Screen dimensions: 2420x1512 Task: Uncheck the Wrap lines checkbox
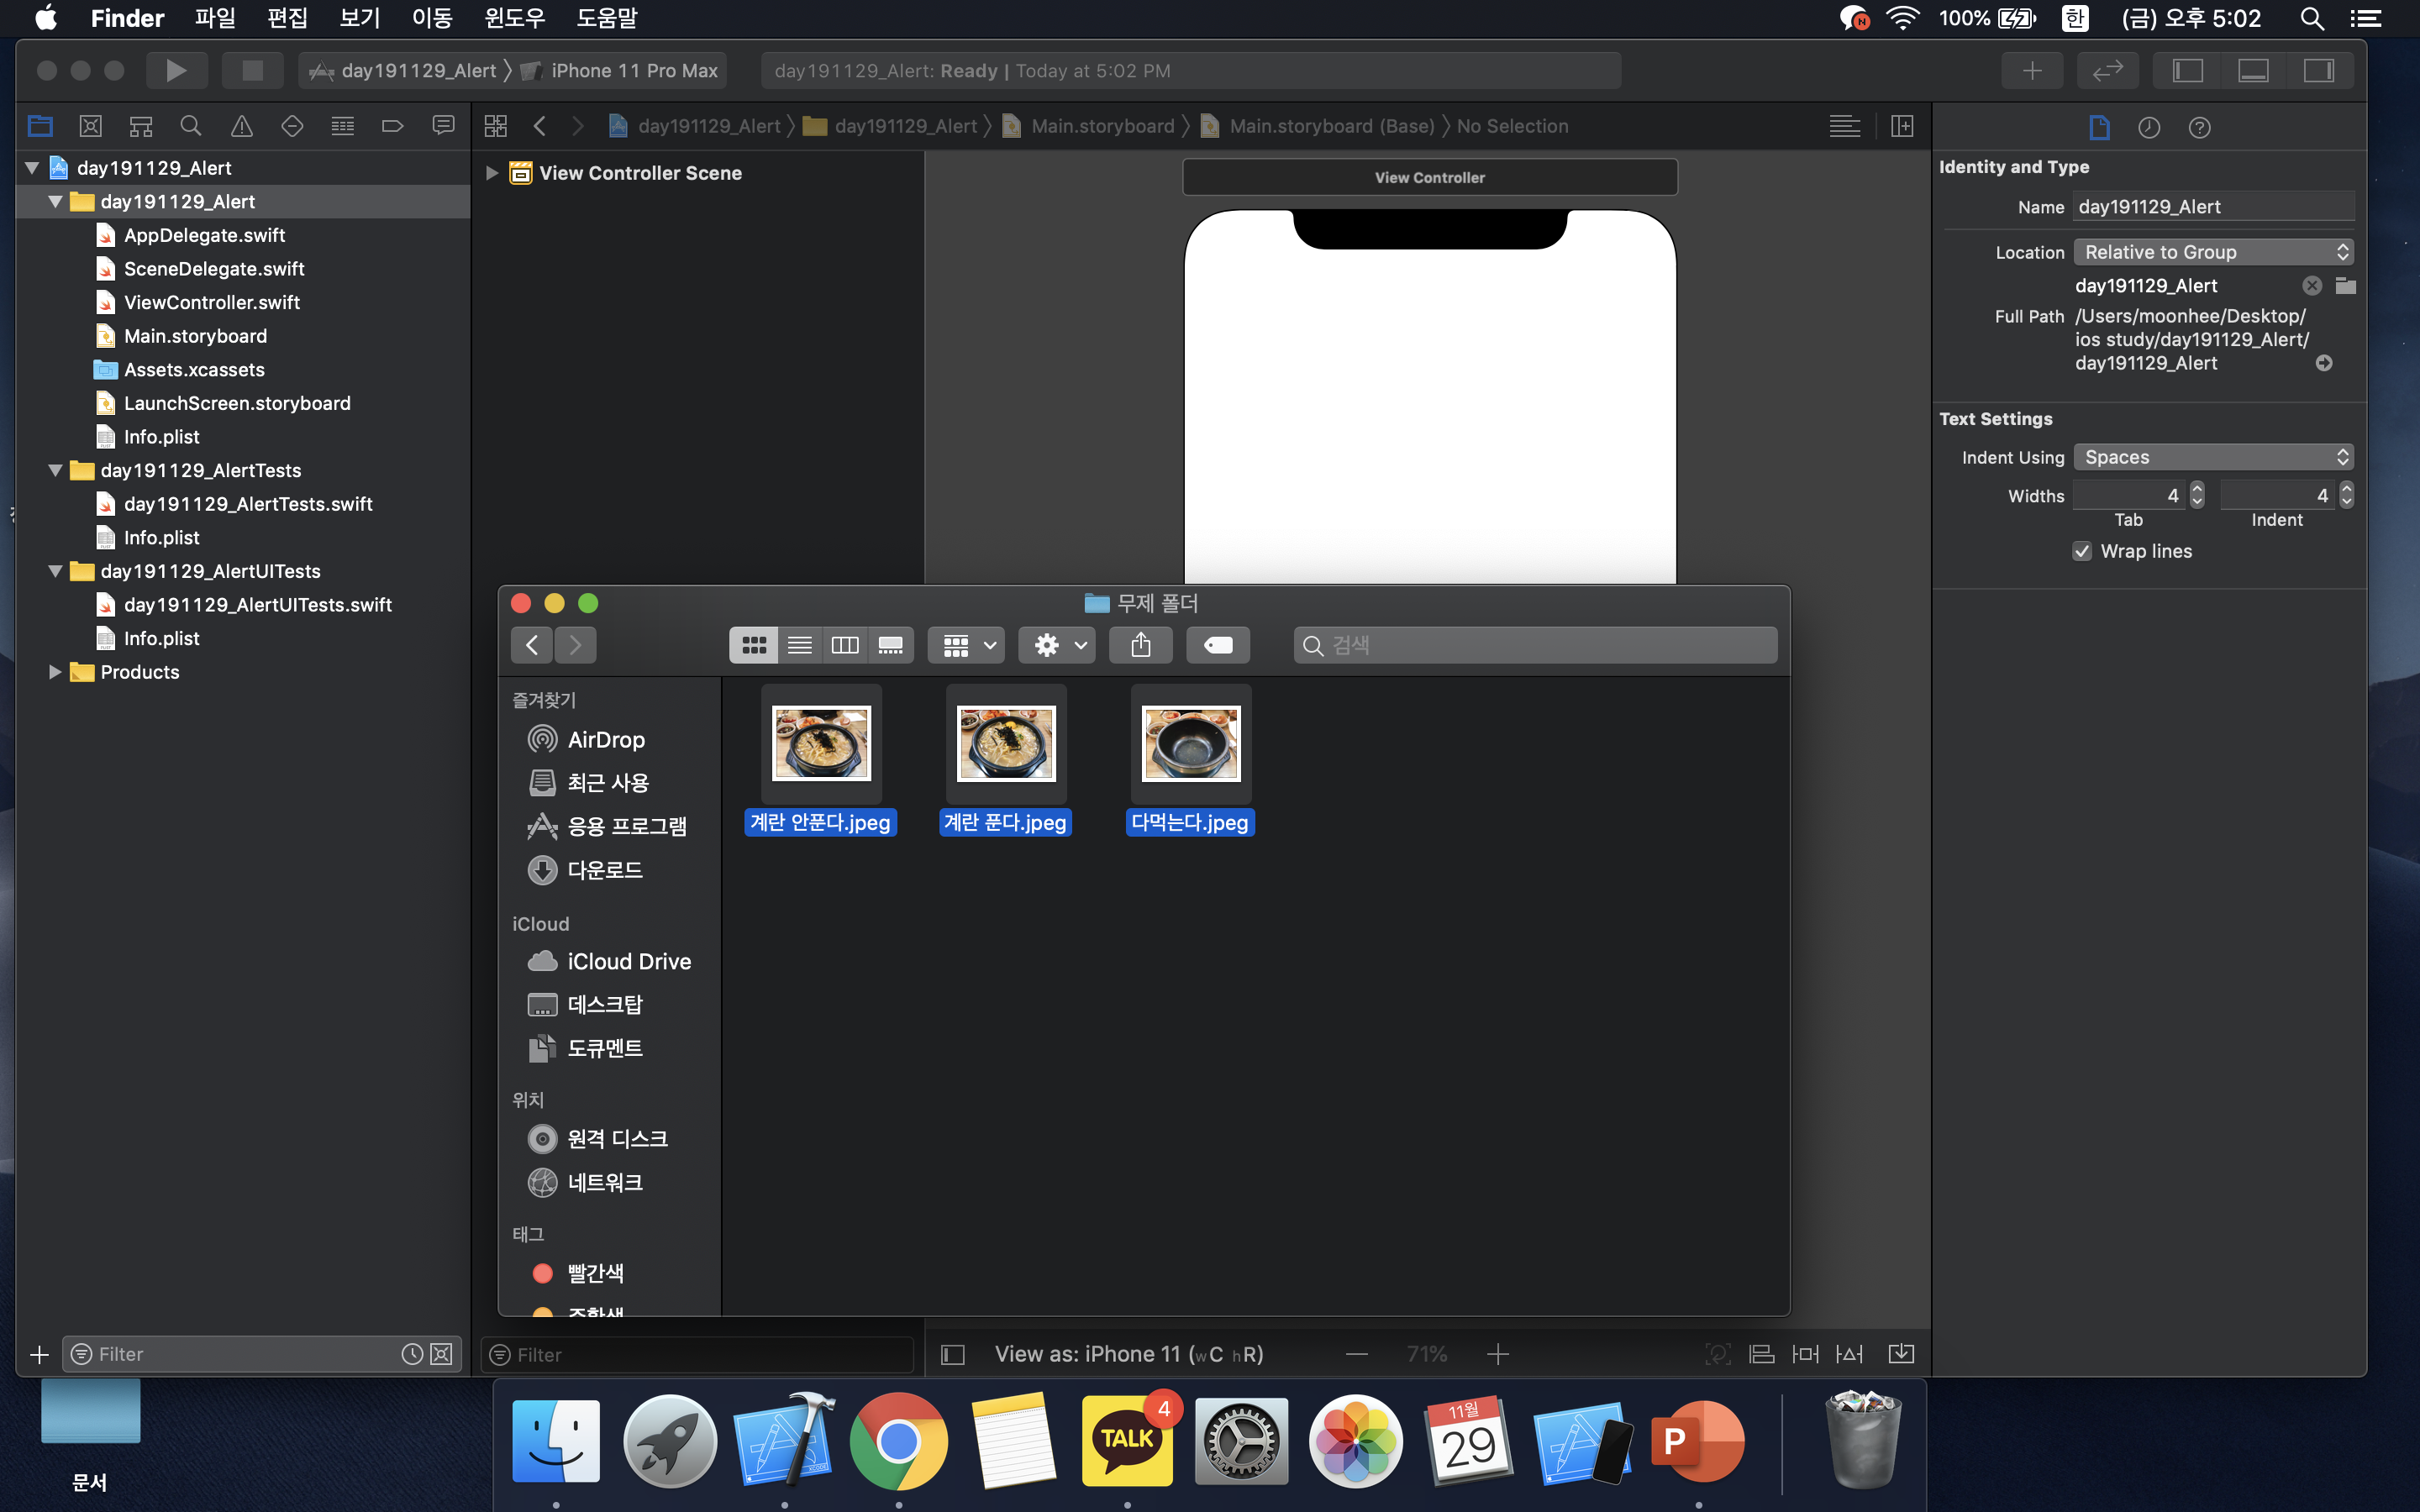(2082, 551)
